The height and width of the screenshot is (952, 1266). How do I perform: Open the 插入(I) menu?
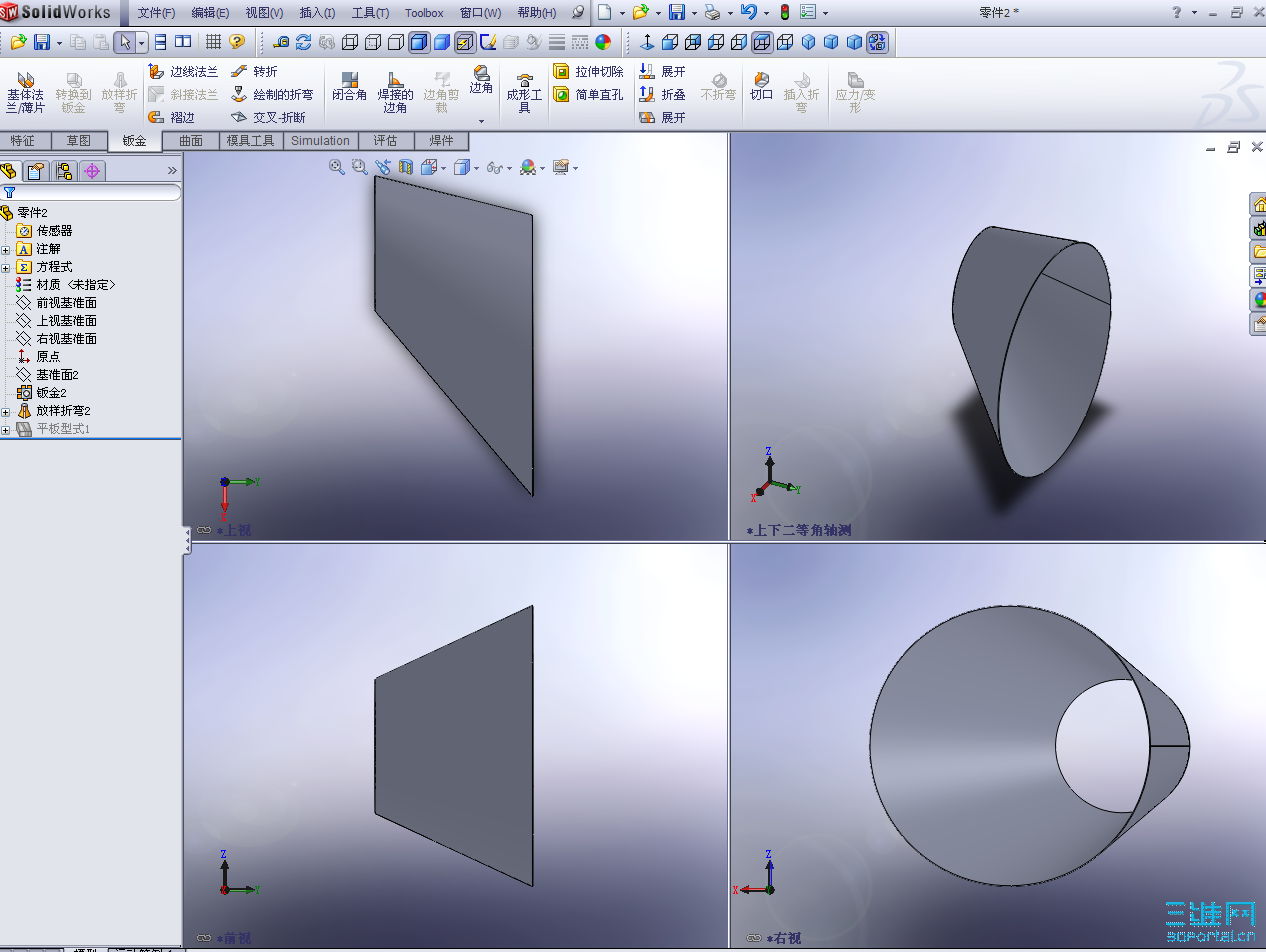[317, 13]
